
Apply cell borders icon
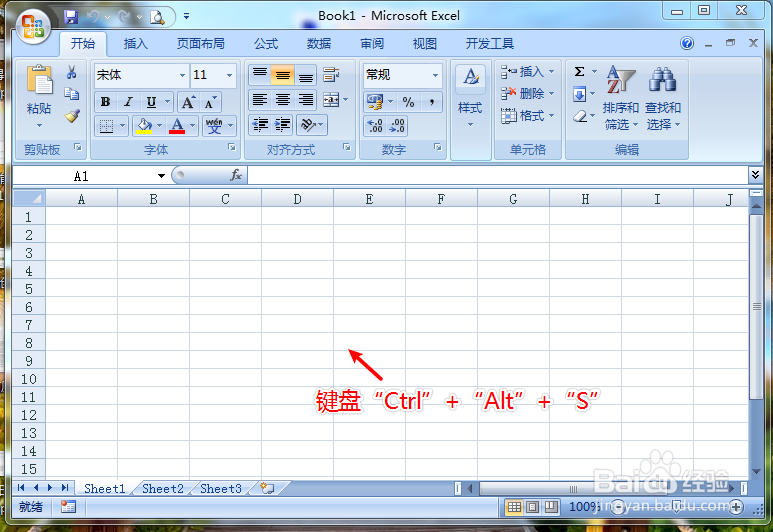[x=106, y=126]
